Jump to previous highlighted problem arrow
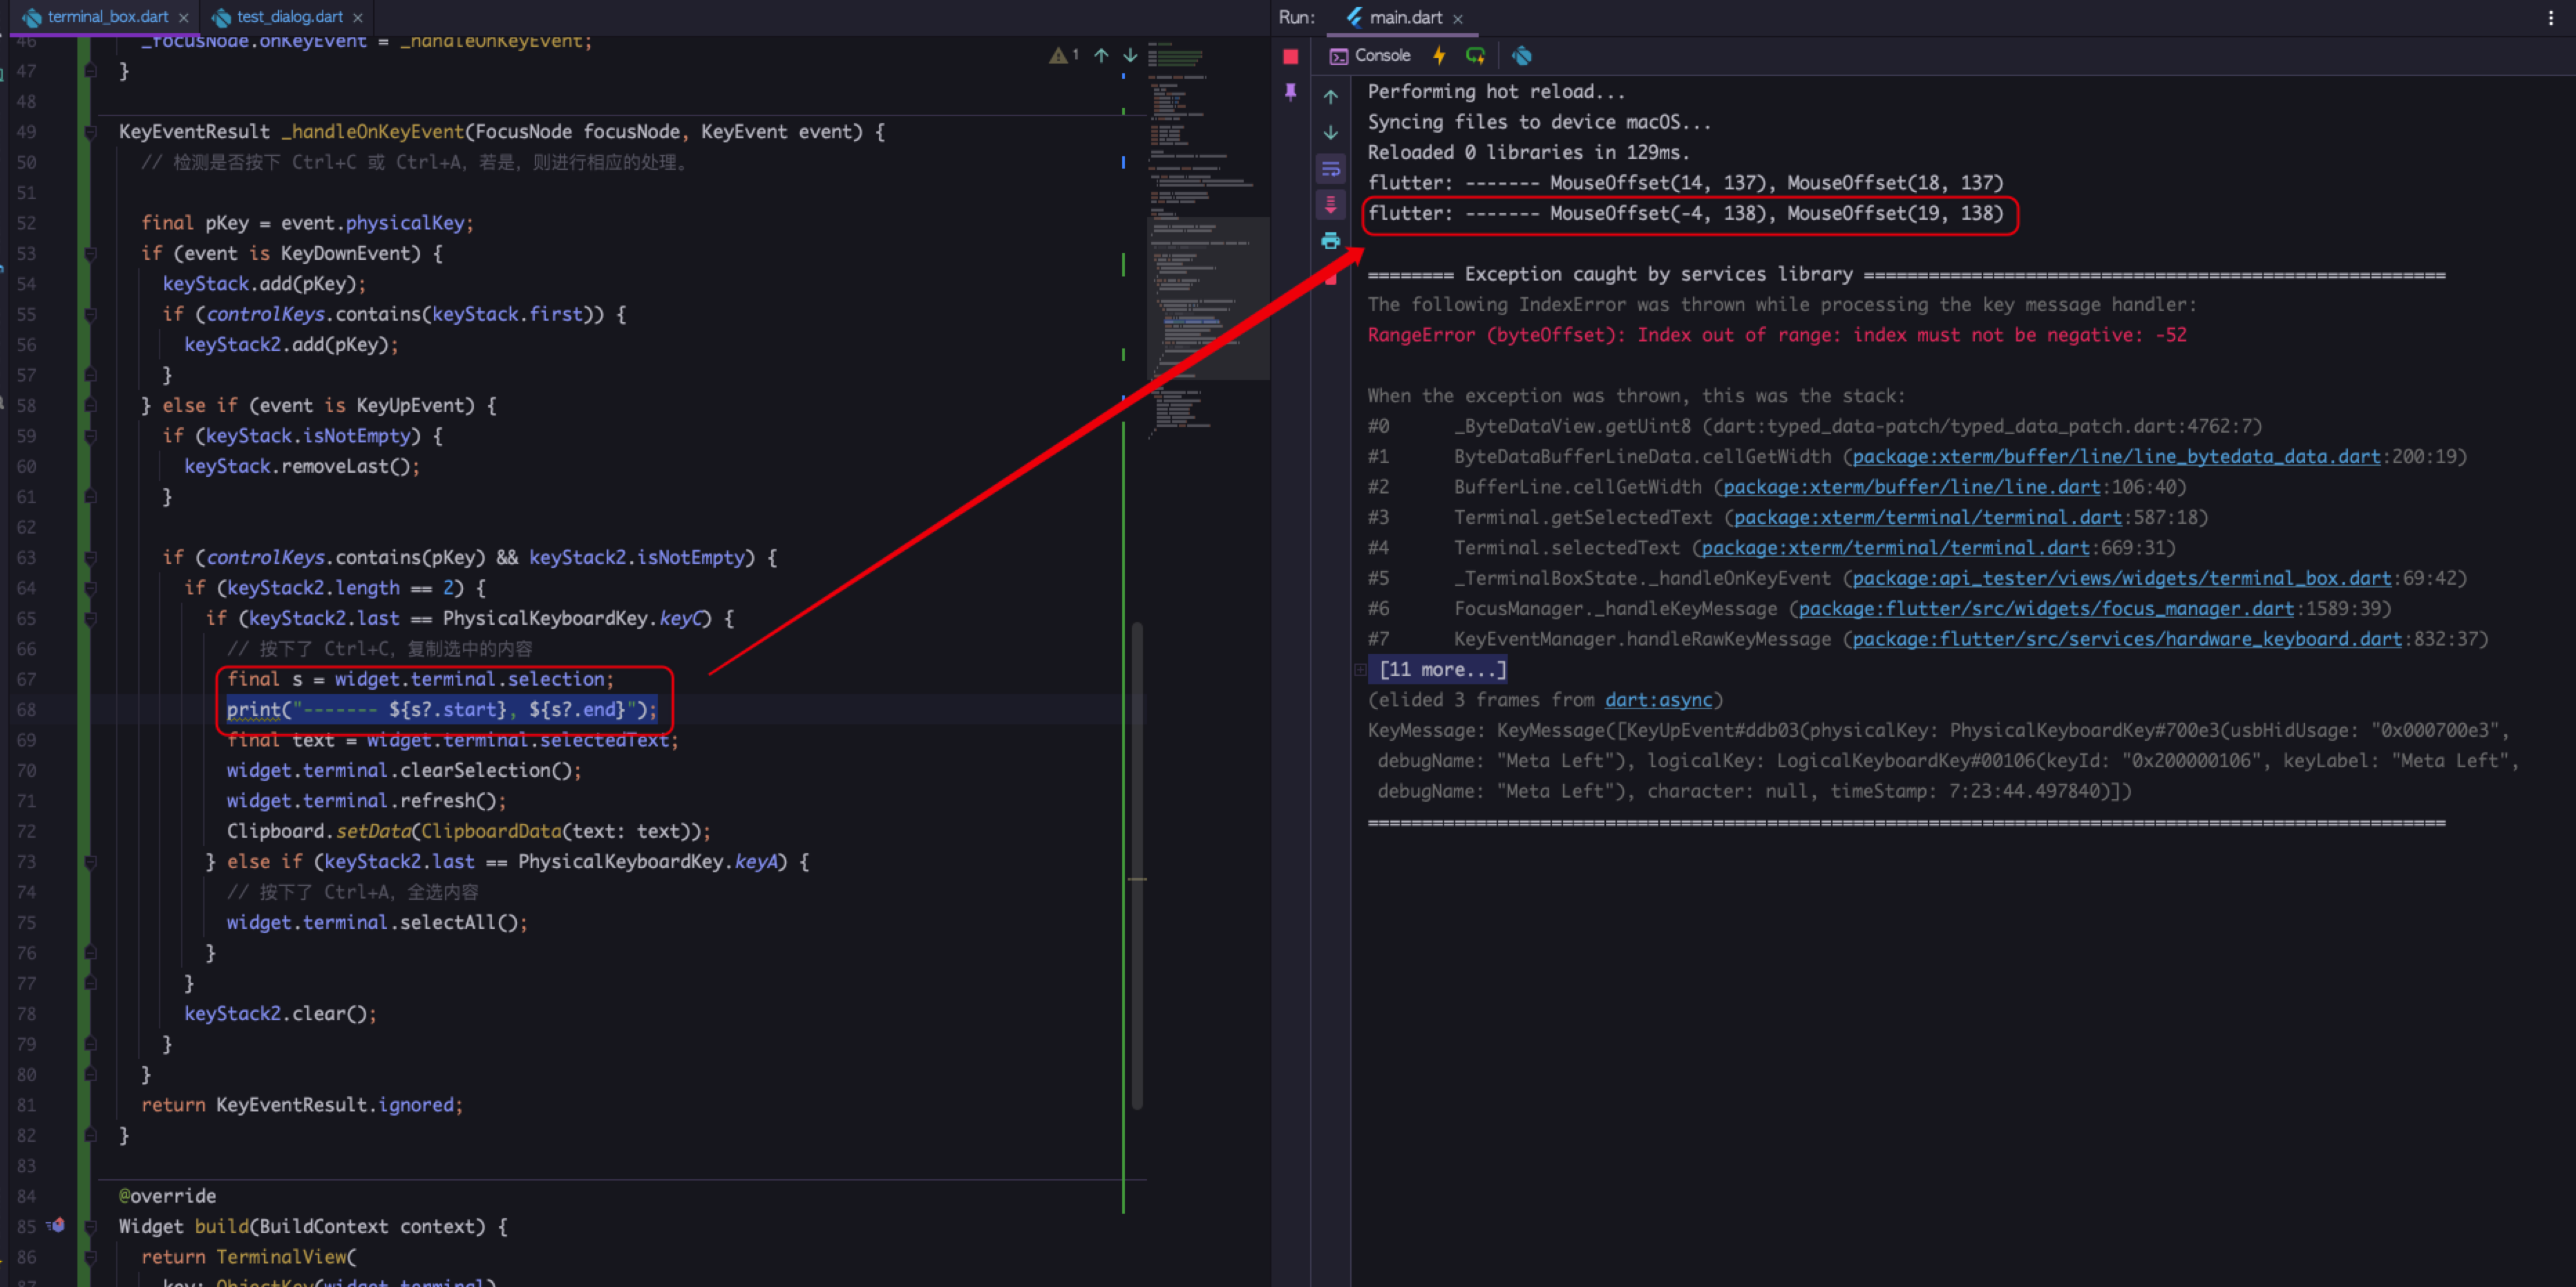Image resolution: width=2576 pixels, height=1287 pixels. point(1100,56)
